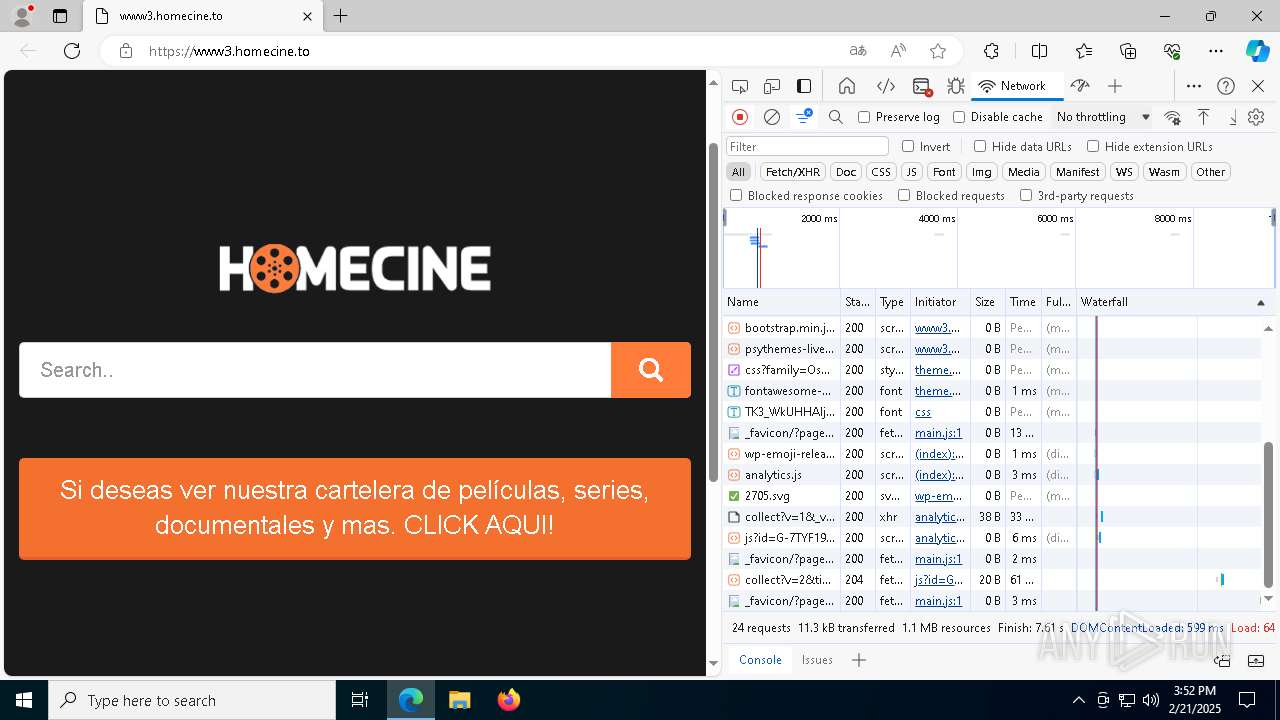Add another tool with the plus icon
1280x720 pixels.
(x=1115, y=86)
